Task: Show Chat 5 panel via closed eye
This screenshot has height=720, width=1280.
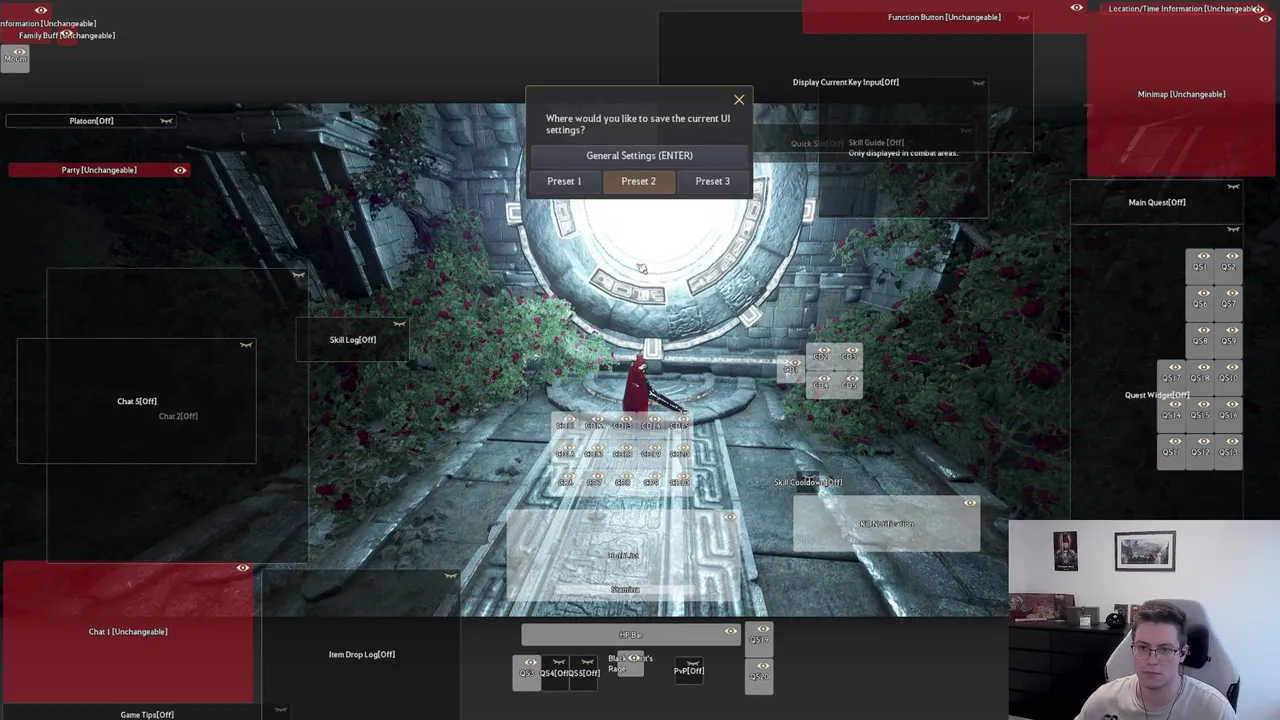Action: tap(245, 345)
